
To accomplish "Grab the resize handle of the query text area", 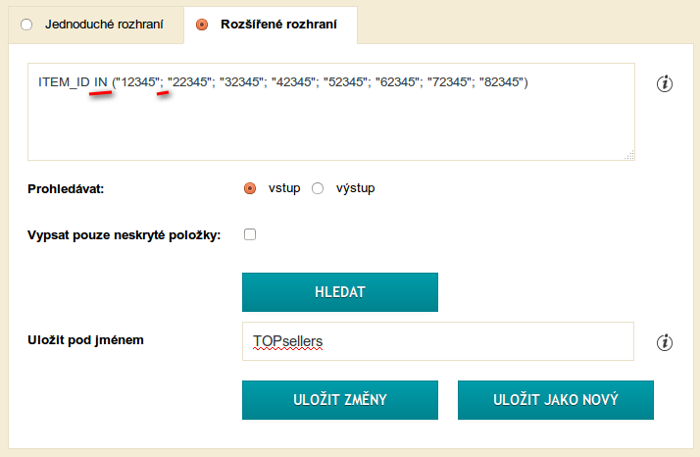I will pyautogui.click(x=630, y=155).
